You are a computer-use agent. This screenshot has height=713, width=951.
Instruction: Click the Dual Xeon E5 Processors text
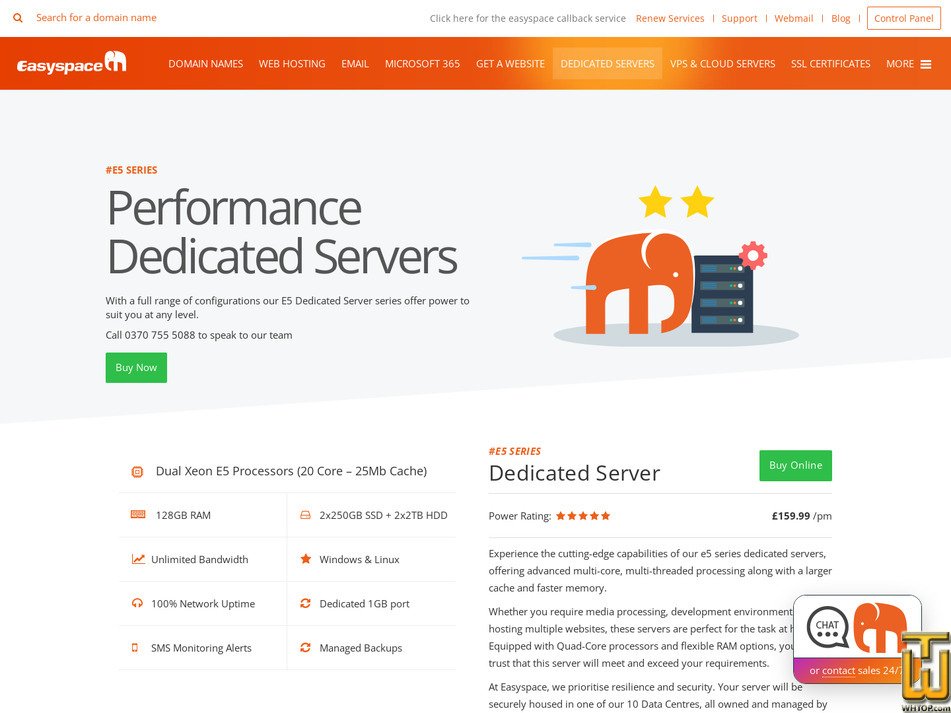(x=291, y=471)
